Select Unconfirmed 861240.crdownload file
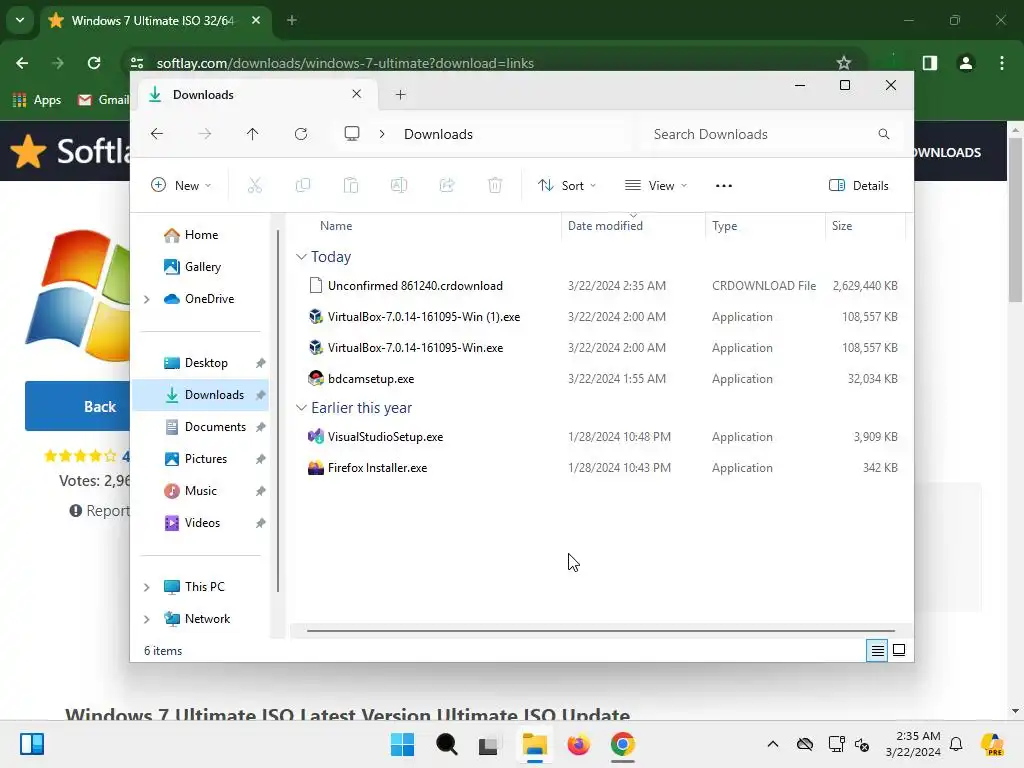Screen dimensions: 1024x768 click(x=600, y=285)
